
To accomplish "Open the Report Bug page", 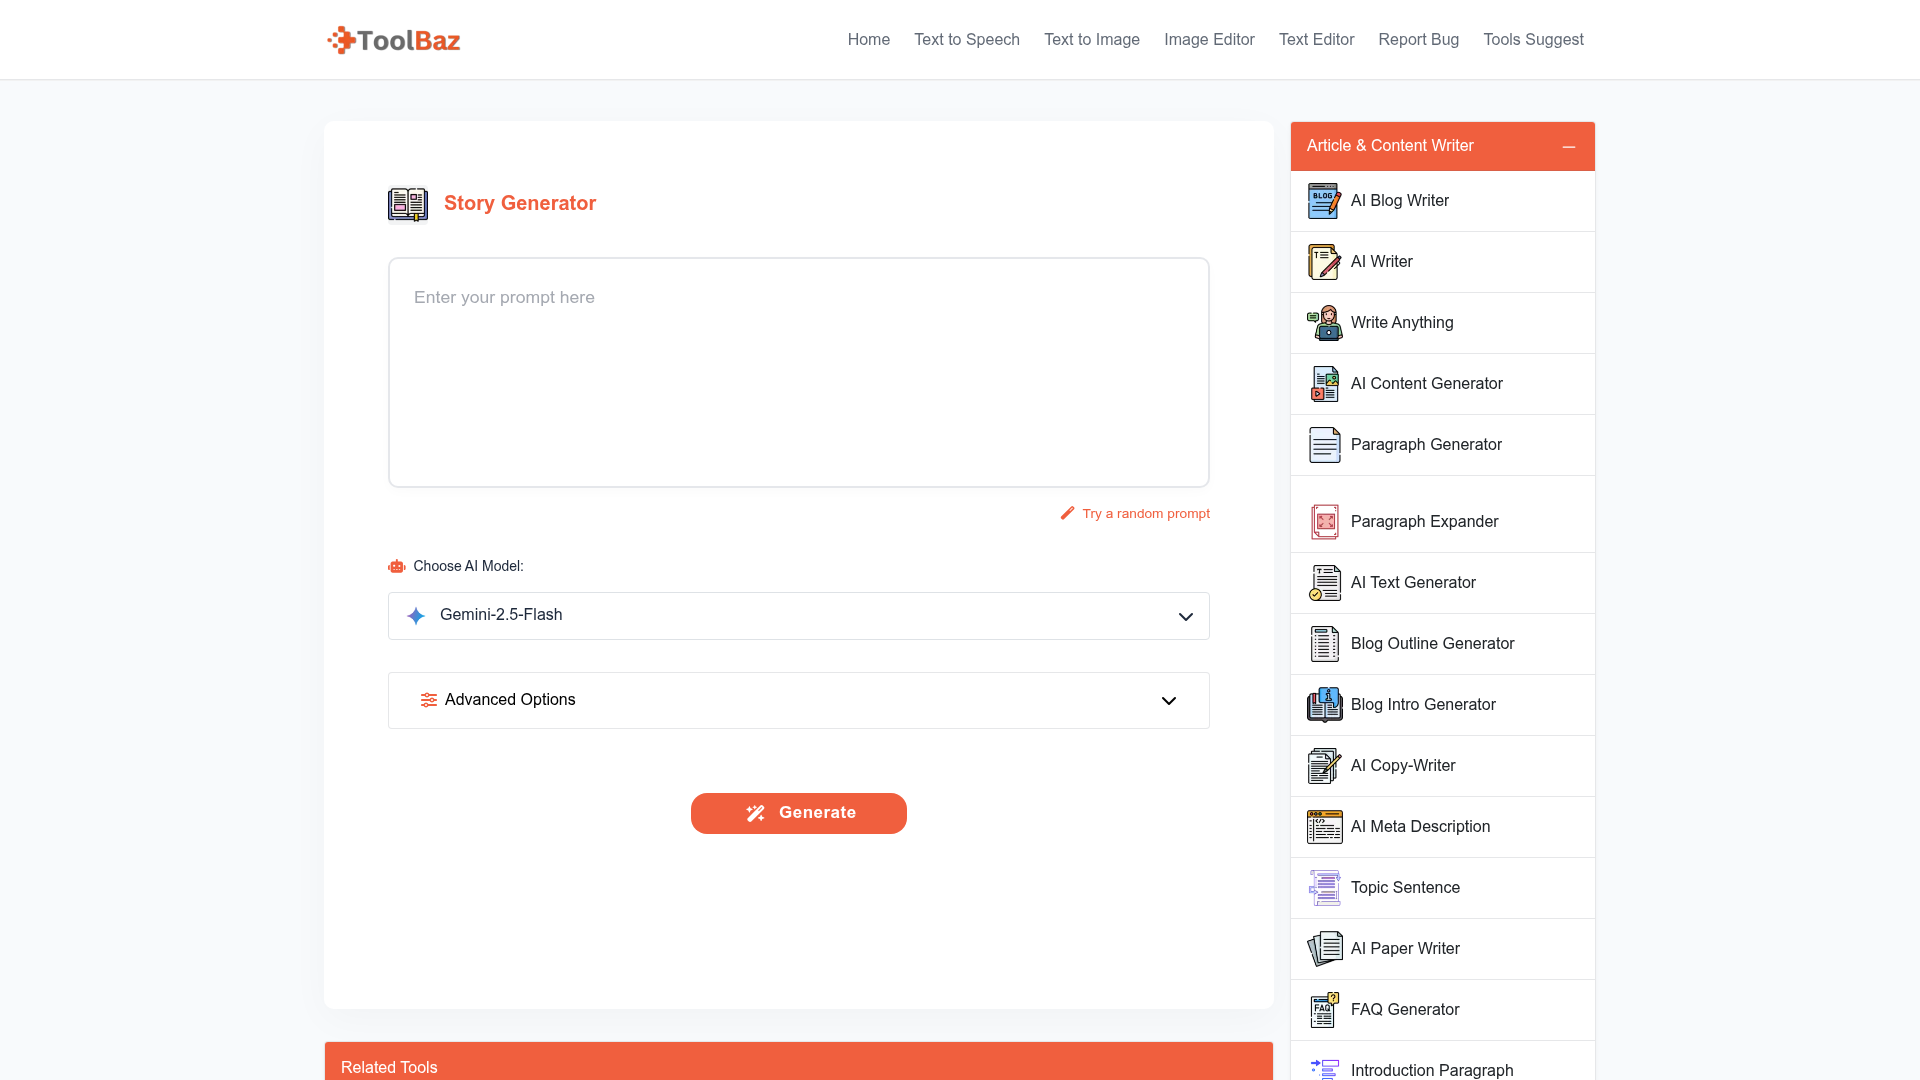I will point(1418,40).
